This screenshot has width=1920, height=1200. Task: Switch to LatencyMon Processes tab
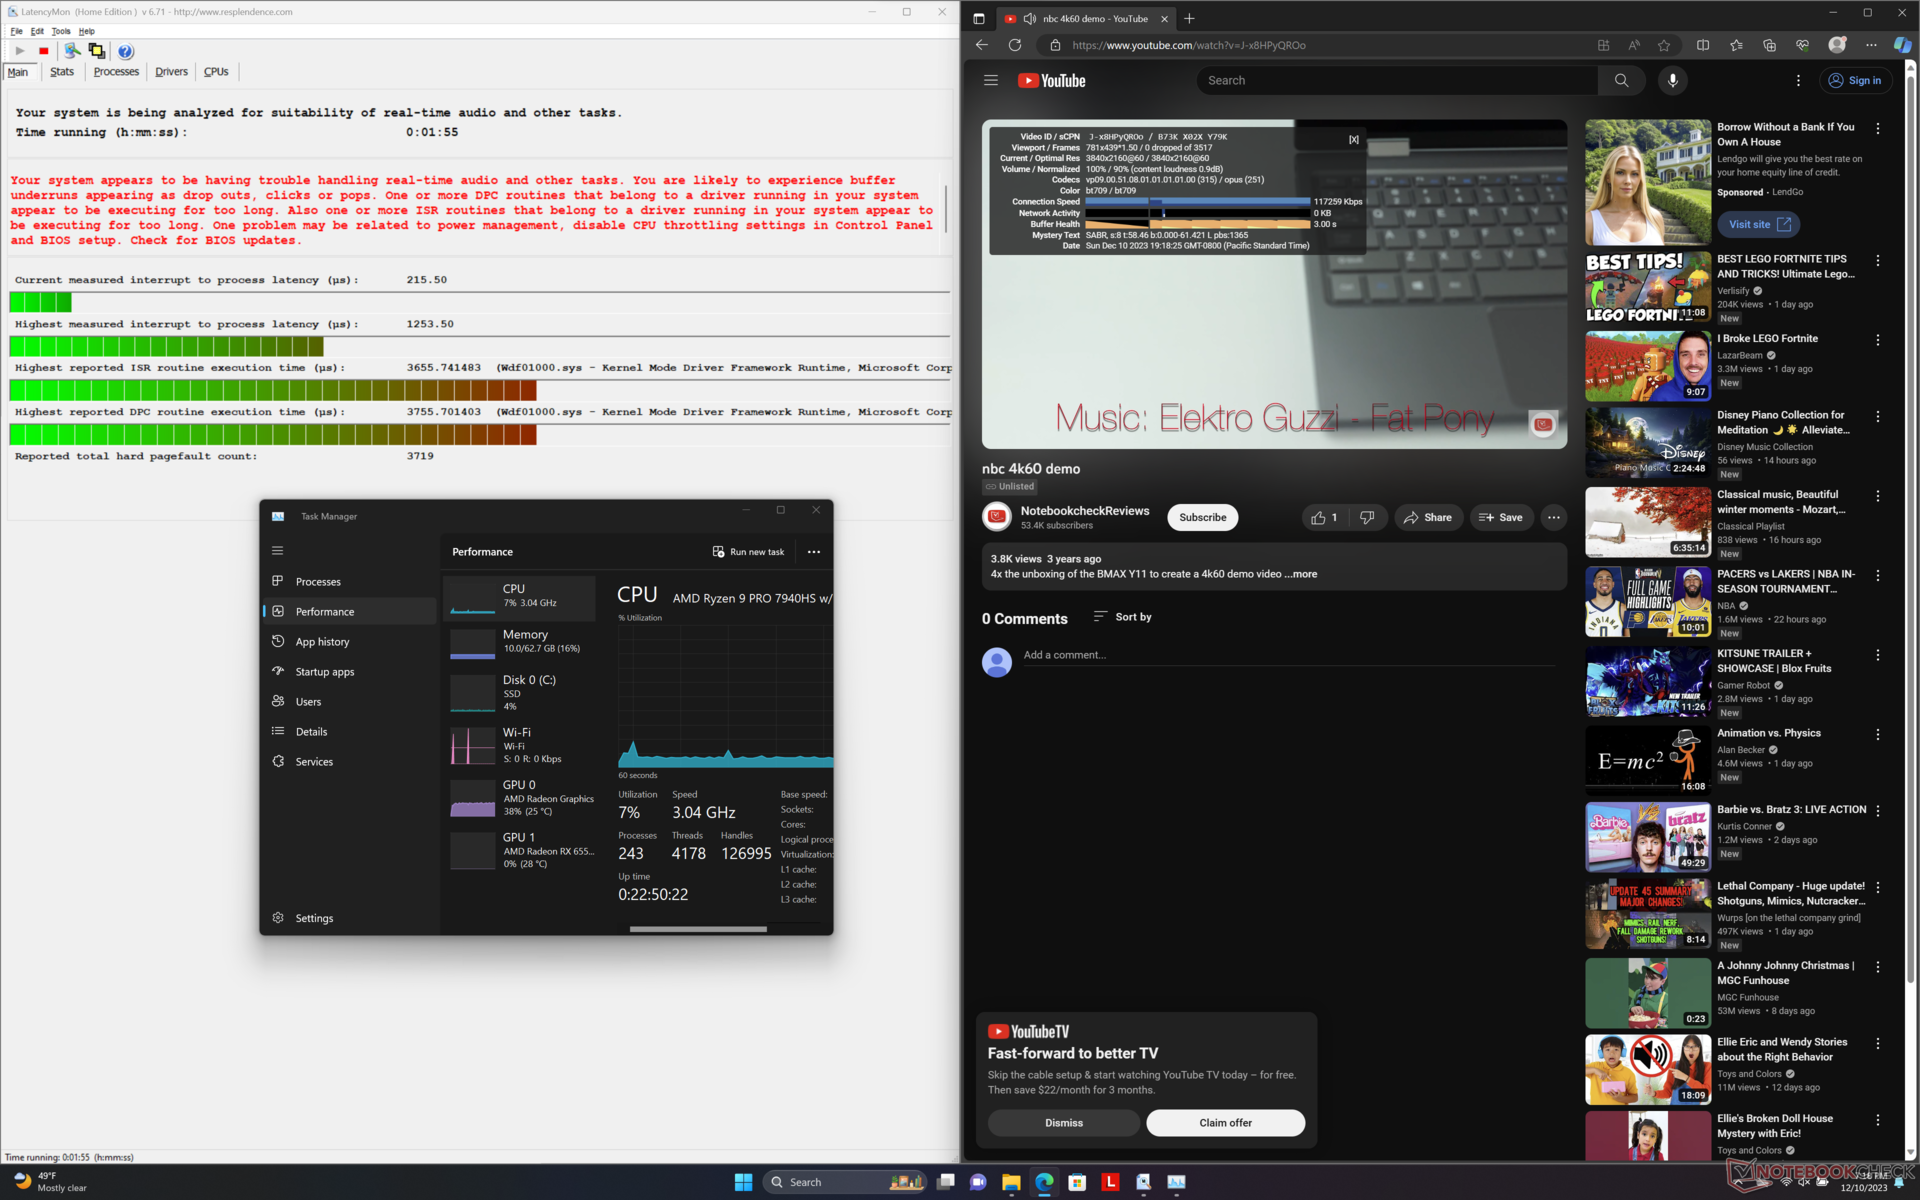click(x=116, y=72)
